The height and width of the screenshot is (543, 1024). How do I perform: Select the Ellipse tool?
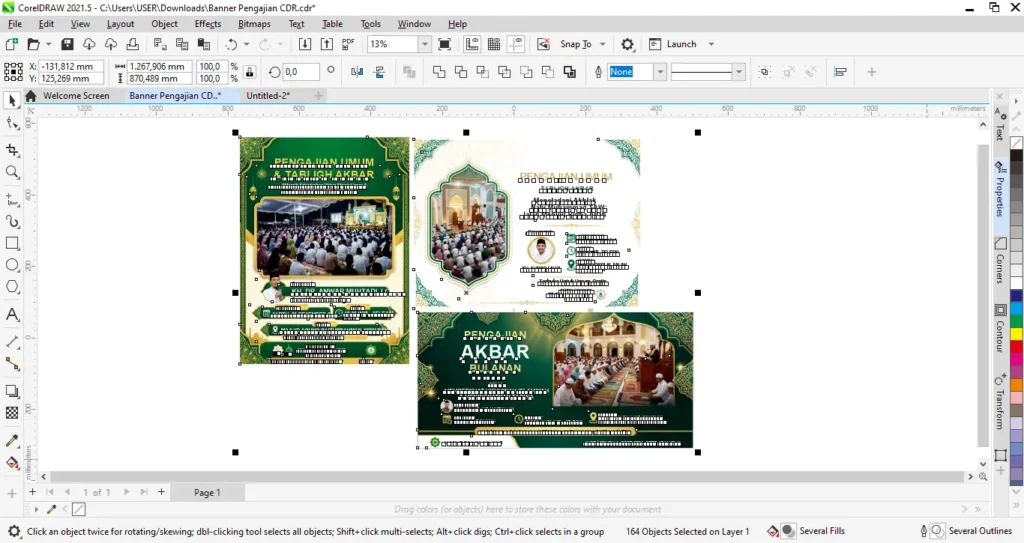click(x=12, y=265)
